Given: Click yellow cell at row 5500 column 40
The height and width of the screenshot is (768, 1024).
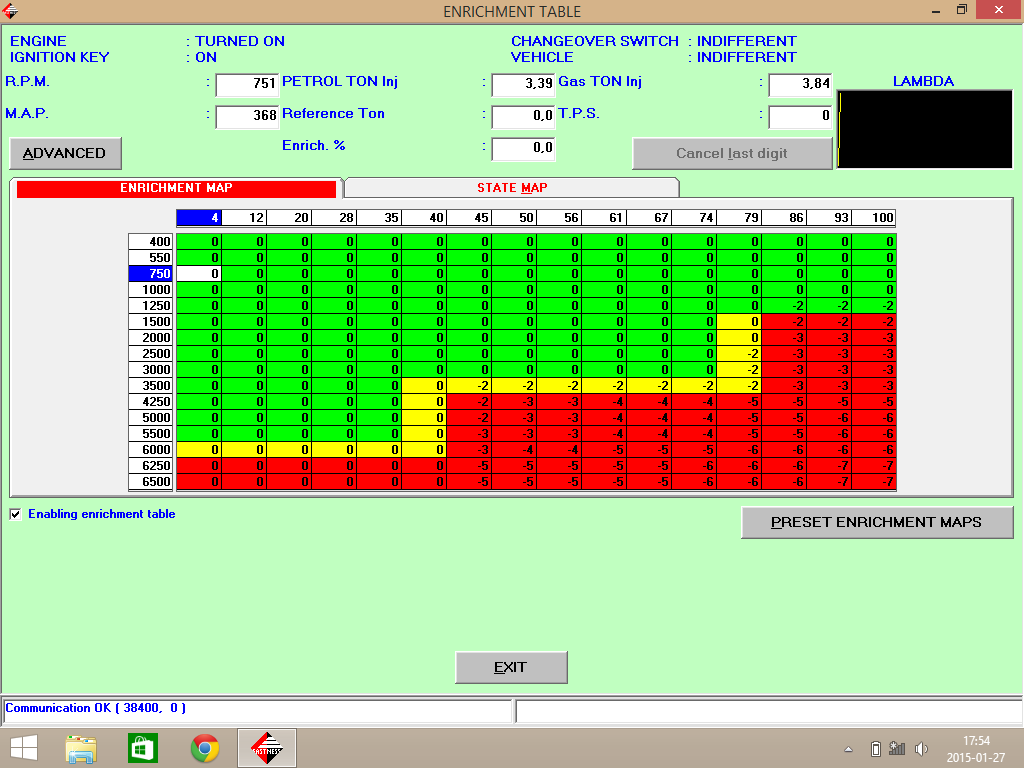Looking at the screenshot, I should (x=424, y=434).
